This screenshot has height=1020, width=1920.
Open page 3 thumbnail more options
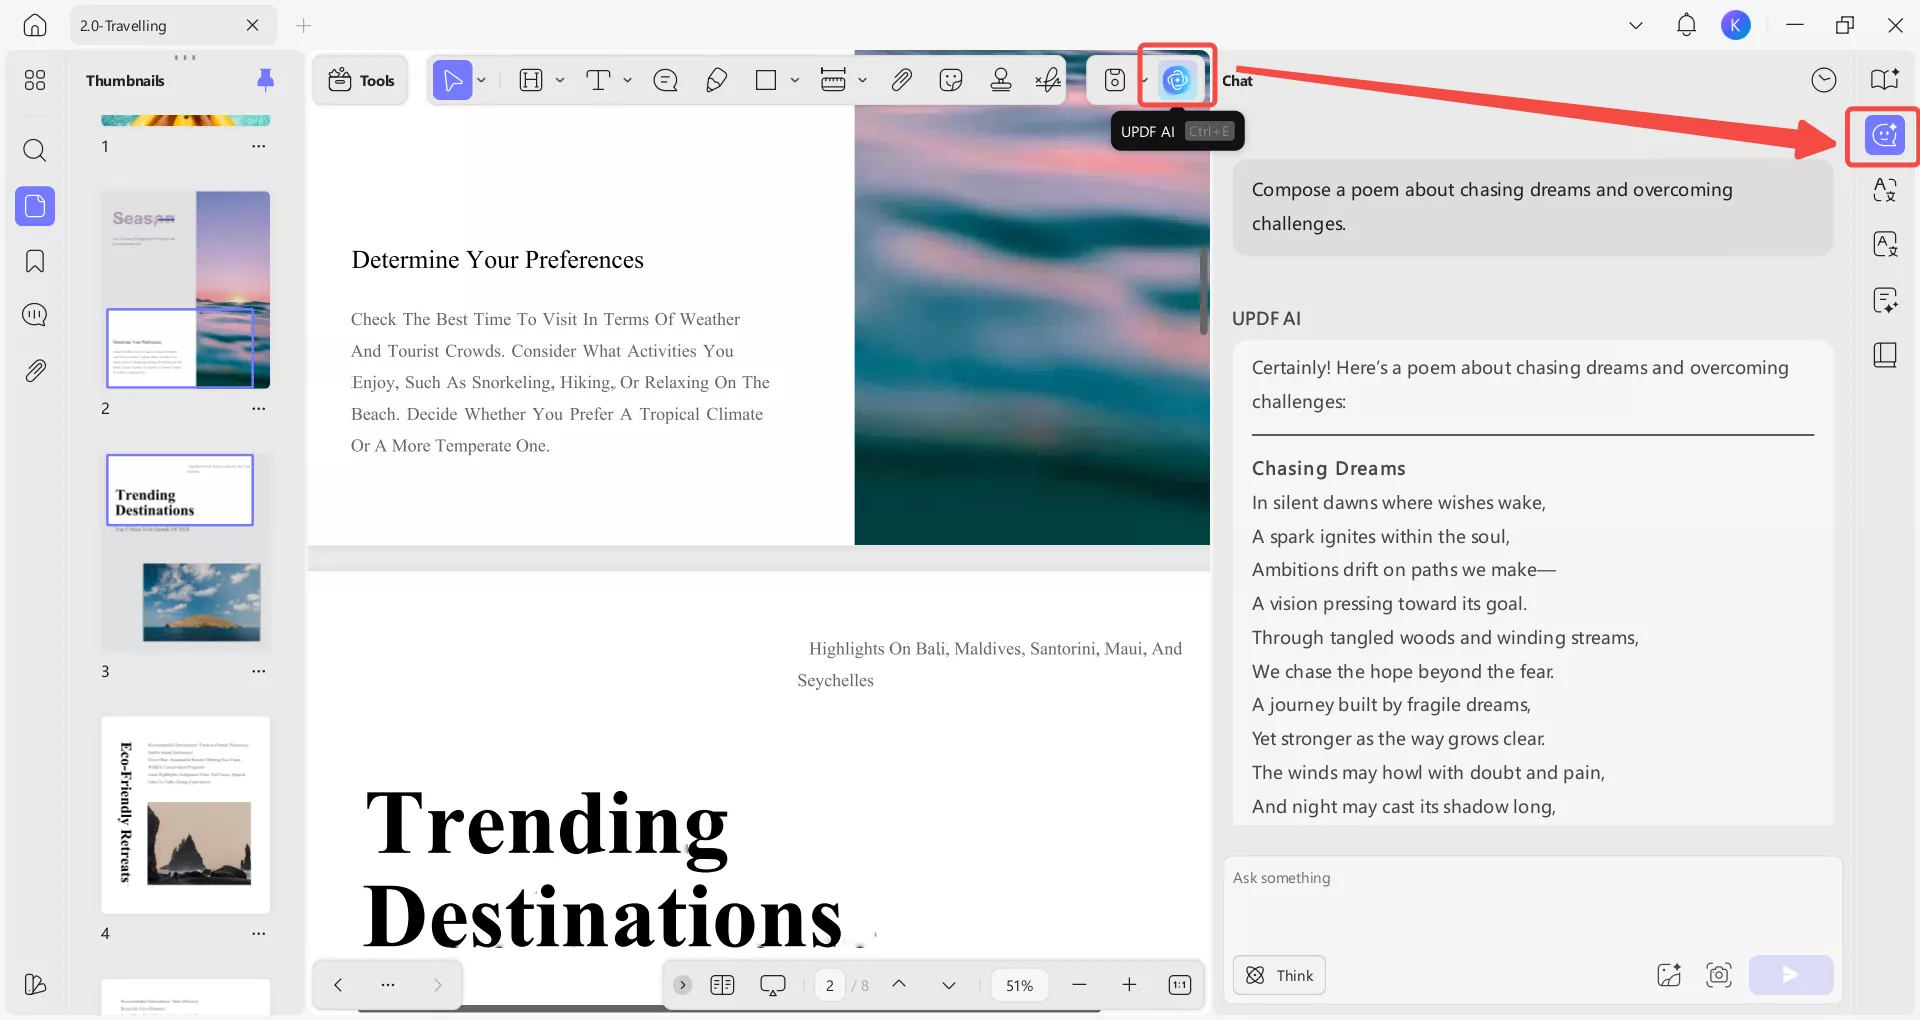(259, 671)
